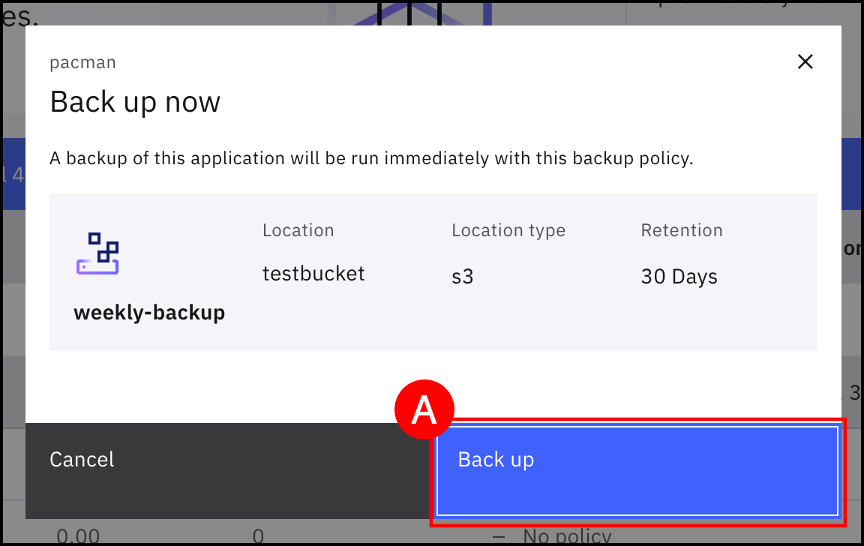Screen dimensions: 864x546
Task: Close the Back up now dialog
Action: 805,62
